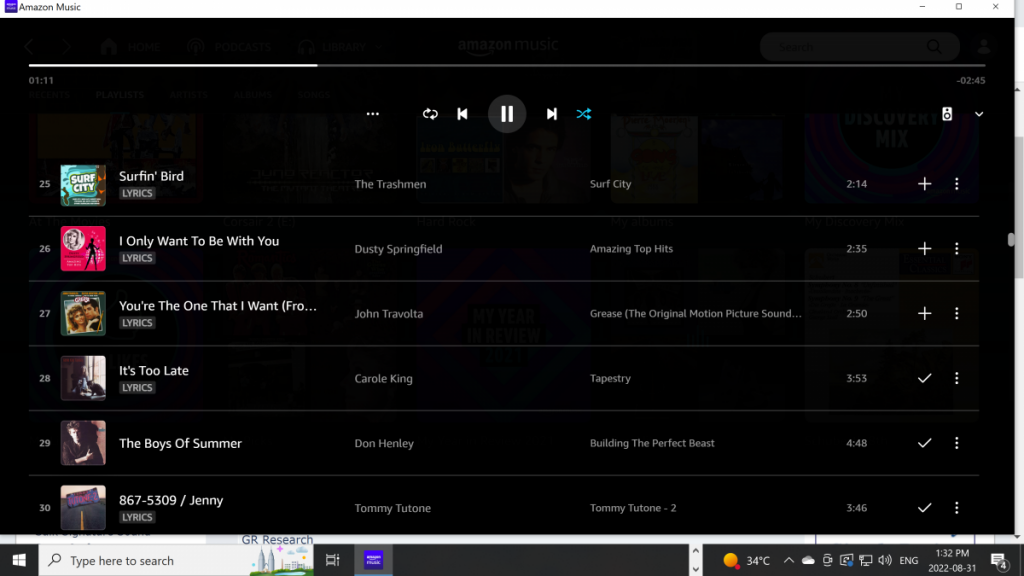Open artist Carole King
1024x576 pixels.
(x=383, y=378)
